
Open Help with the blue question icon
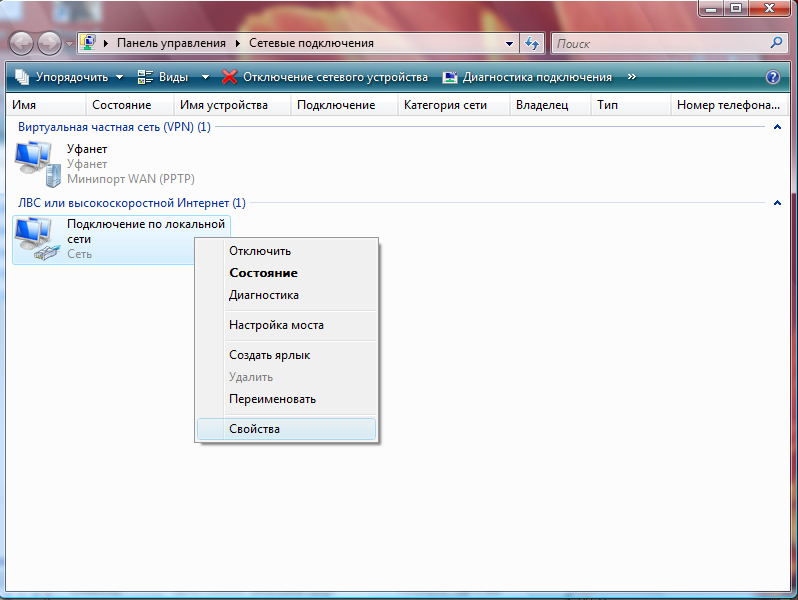tap(773, 77)
